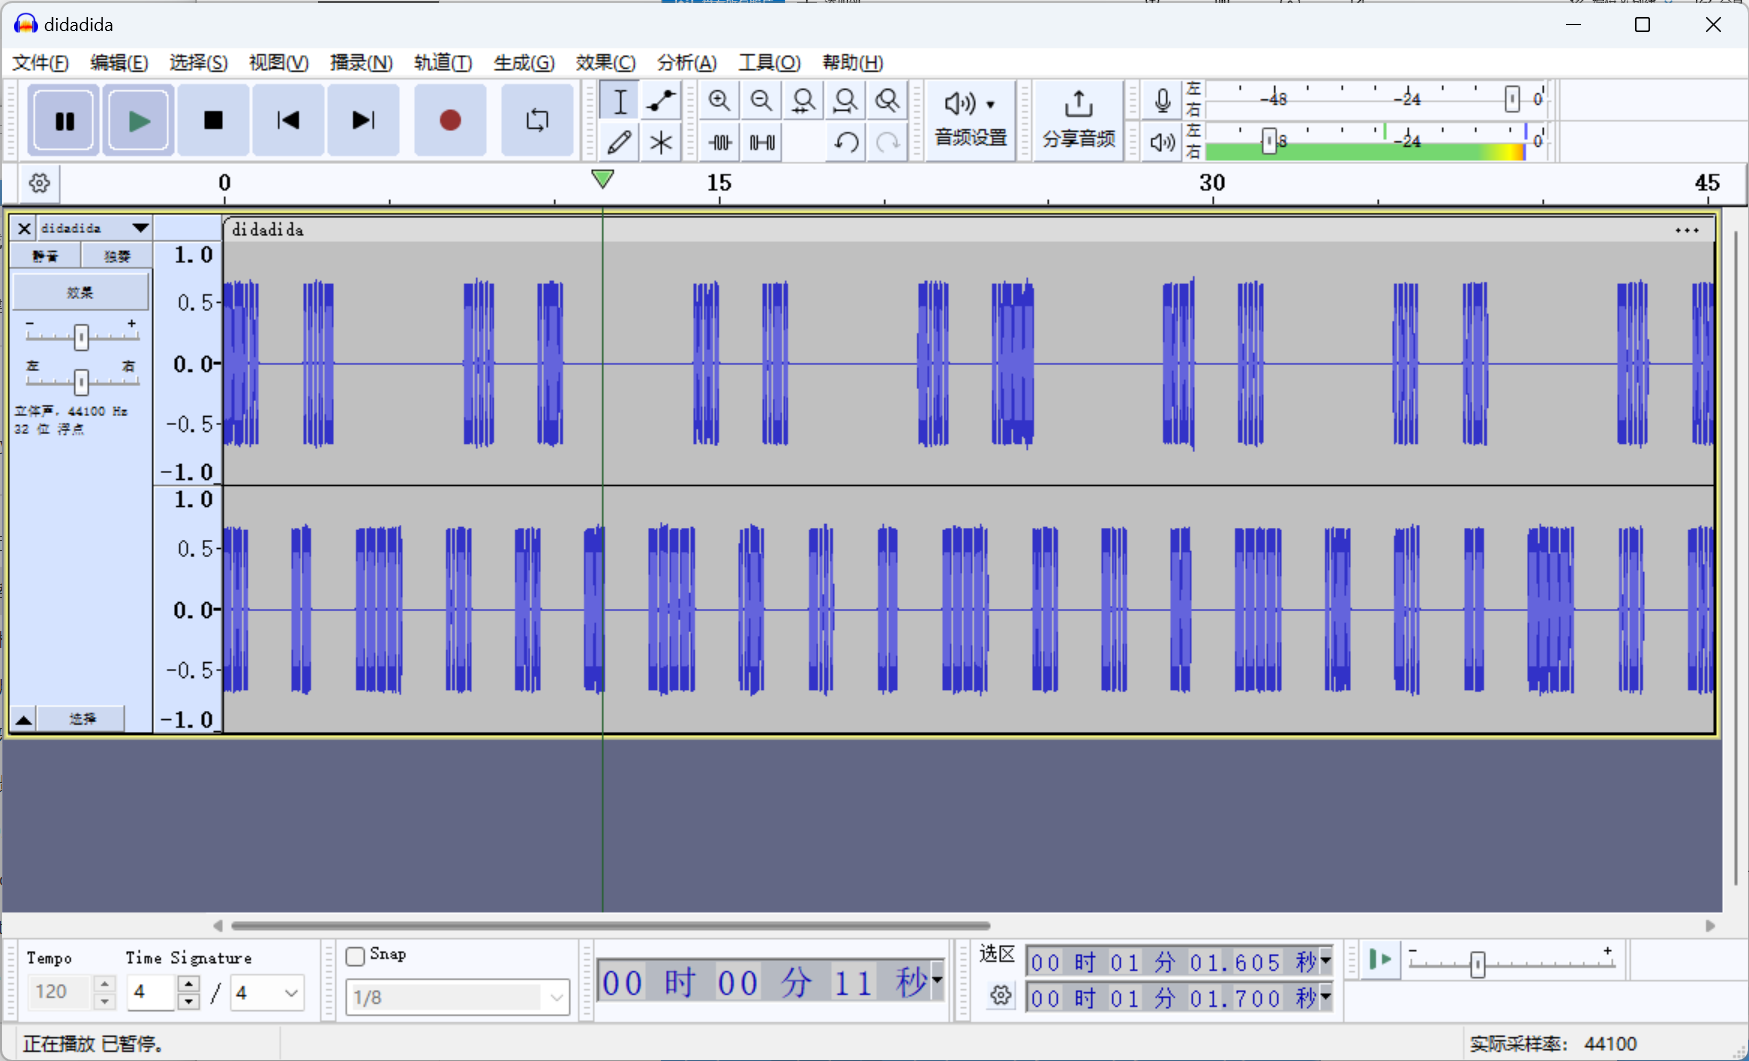Click the 分享音频 share audio button

pos(1078,121)
